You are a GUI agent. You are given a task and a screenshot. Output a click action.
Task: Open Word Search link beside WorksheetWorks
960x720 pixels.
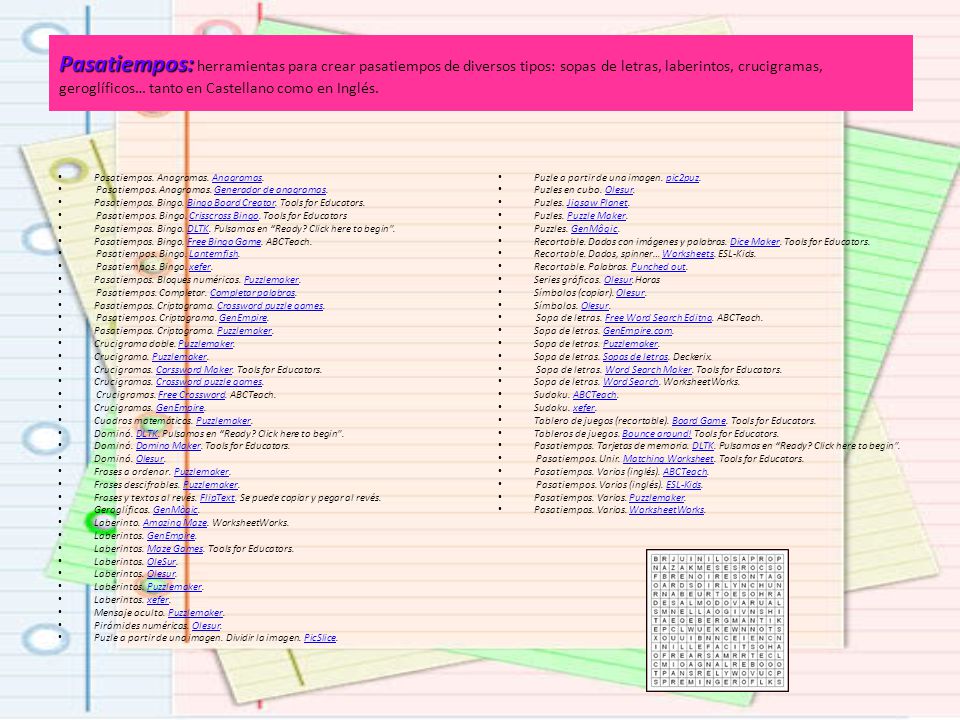(x=631, y=381)
